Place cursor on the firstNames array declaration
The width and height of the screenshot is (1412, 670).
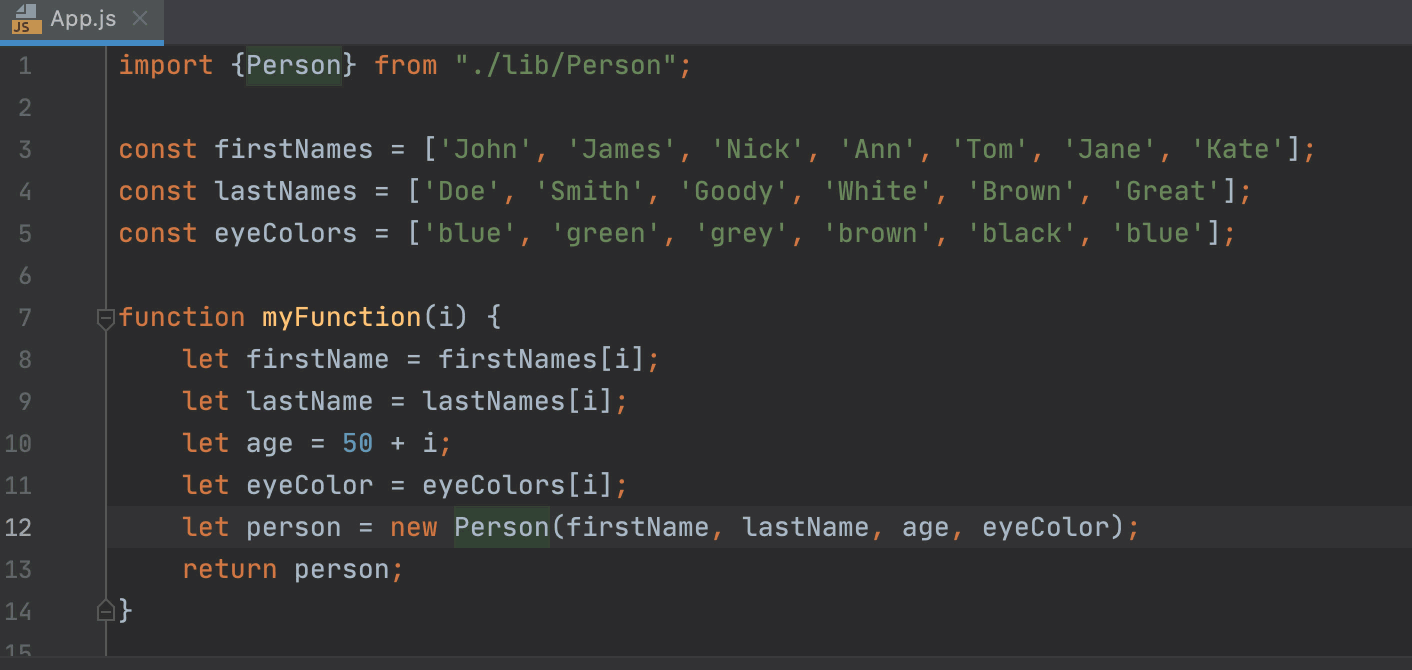[293, 148]
